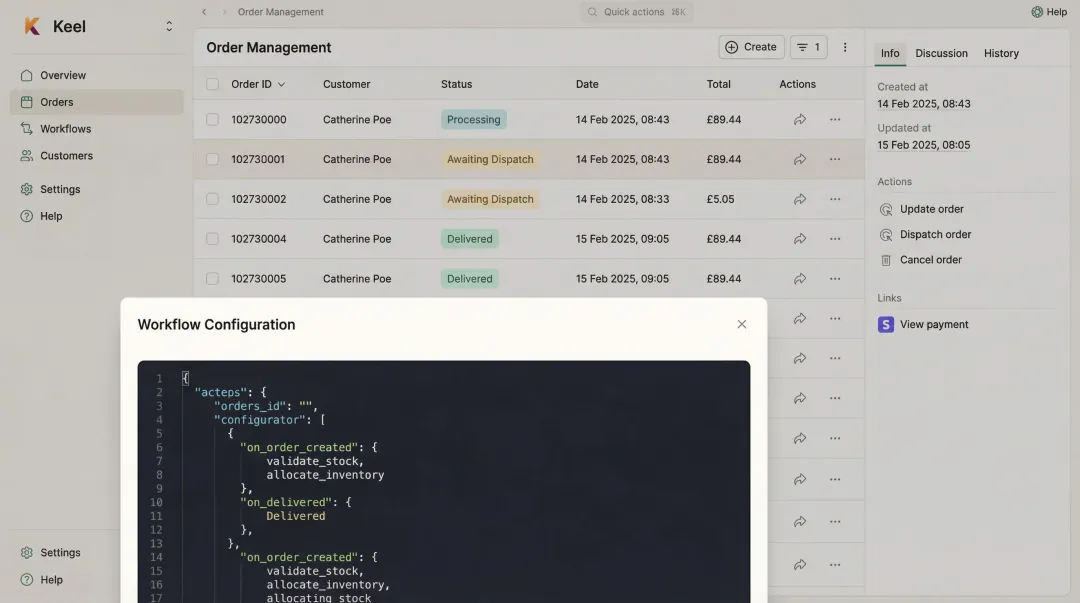
Task: Open the History tab
Action: (x=1001, y=53)
